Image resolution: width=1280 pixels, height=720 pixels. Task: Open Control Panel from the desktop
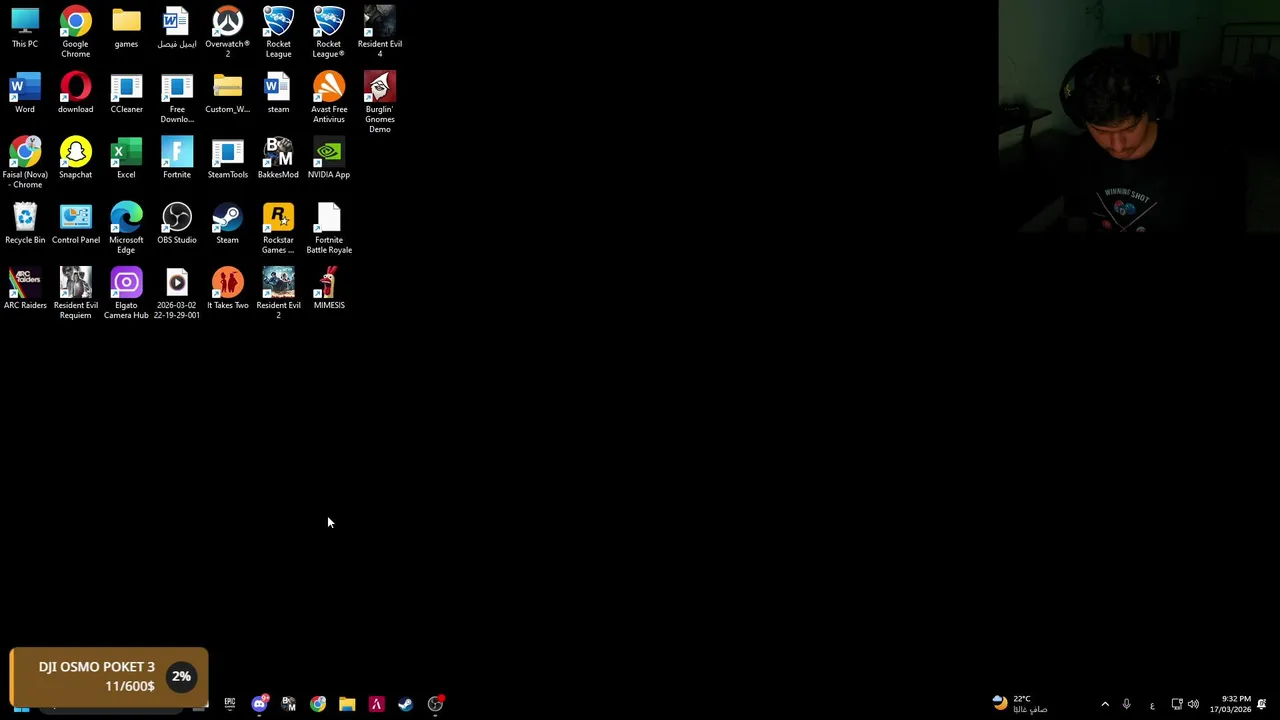(x=75, y=223)
